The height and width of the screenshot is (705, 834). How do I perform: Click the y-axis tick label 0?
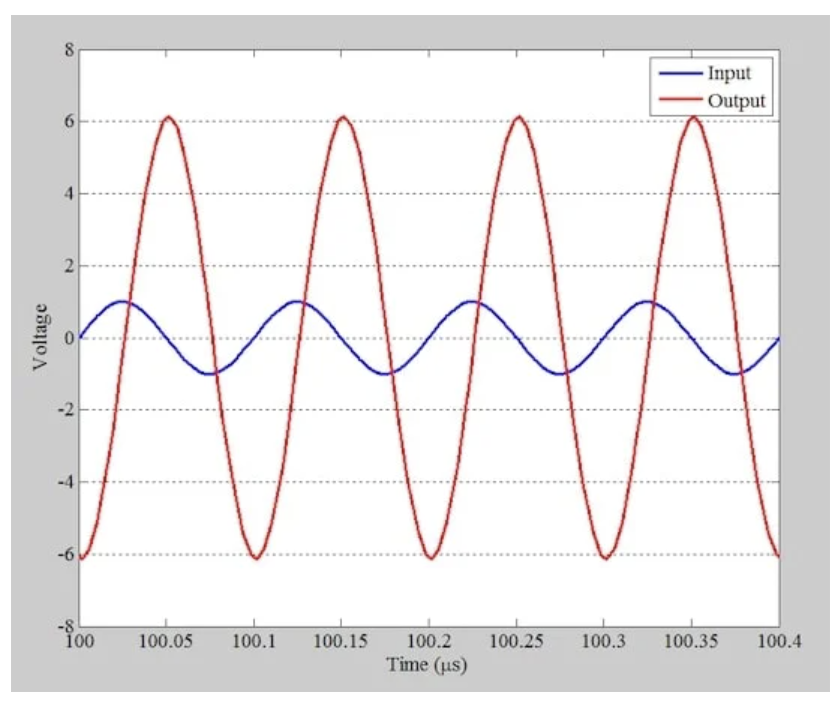click(69, 338)
